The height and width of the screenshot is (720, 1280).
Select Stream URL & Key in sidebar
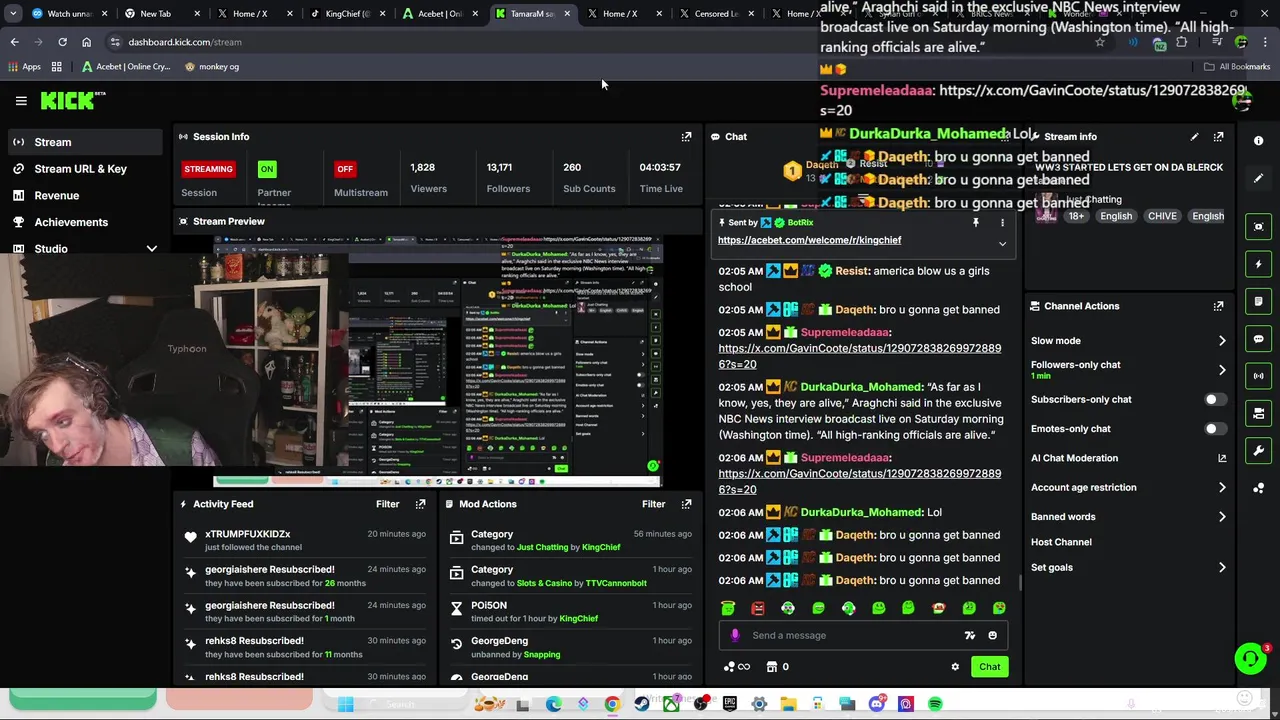pyautogui.click(x=83, y=169)
